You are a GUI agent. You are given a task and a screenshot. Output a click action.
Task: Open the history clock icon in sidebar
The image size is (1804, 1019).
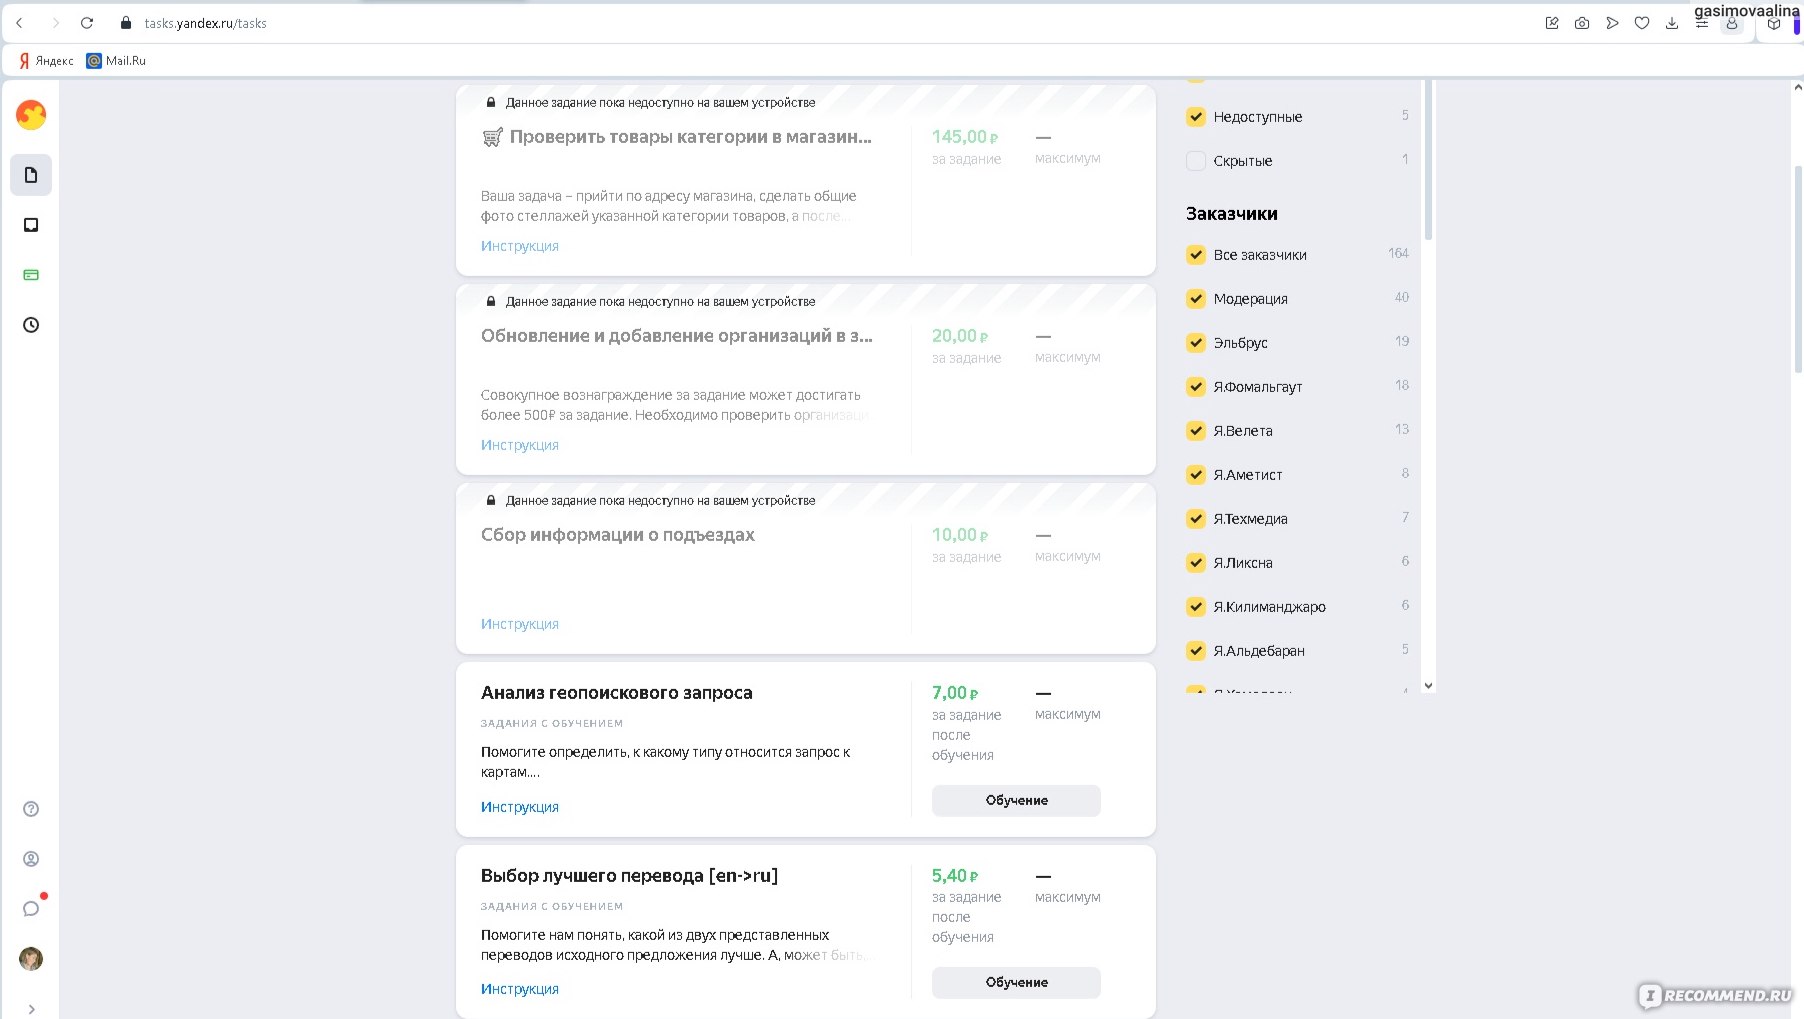coord(31,325)
